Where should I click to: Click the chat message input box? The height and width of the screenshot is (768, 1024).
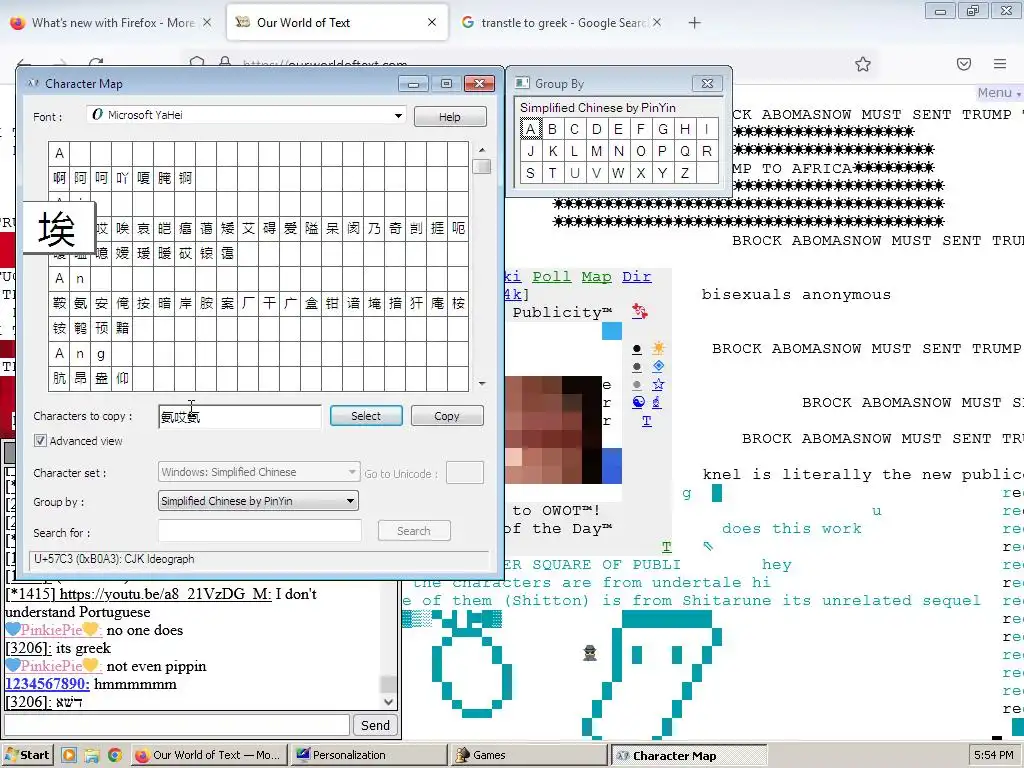[177, 725]
